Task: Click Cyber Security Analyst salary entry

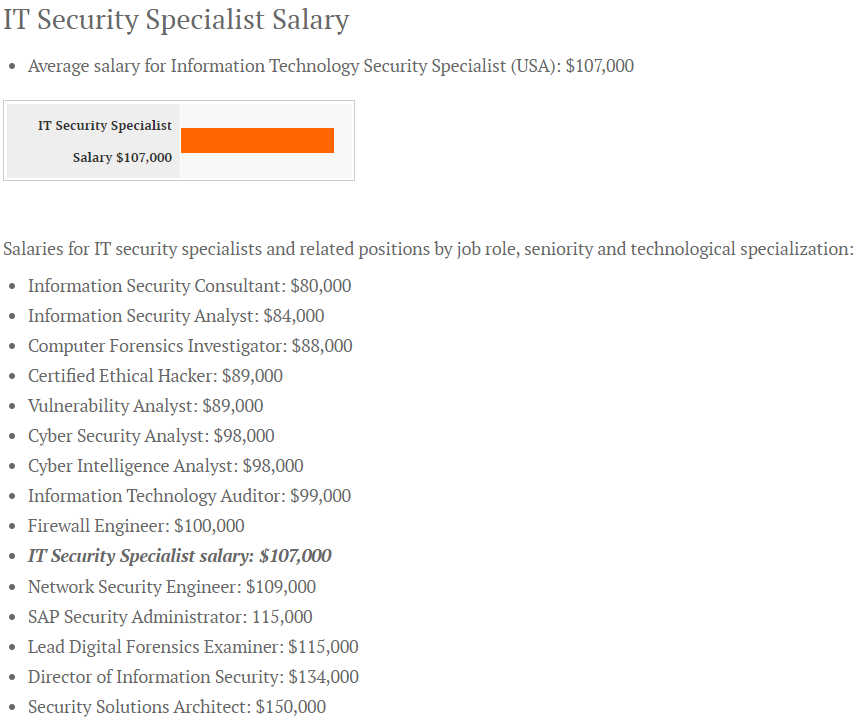Action: tap(151, 436)
